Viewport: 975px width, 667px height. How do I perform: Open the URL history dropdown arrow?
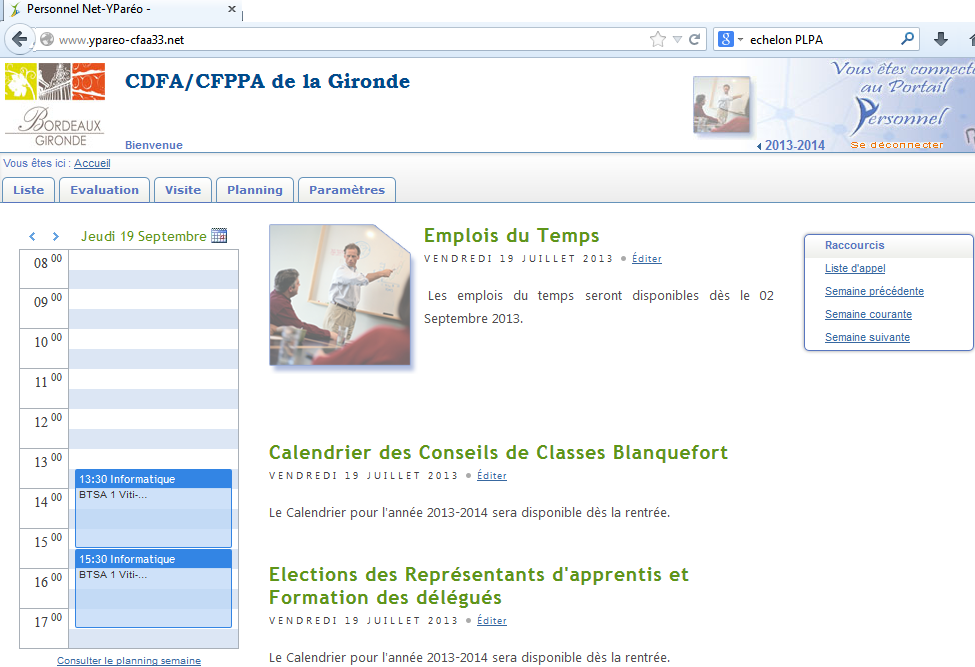(x=677, y=39)
